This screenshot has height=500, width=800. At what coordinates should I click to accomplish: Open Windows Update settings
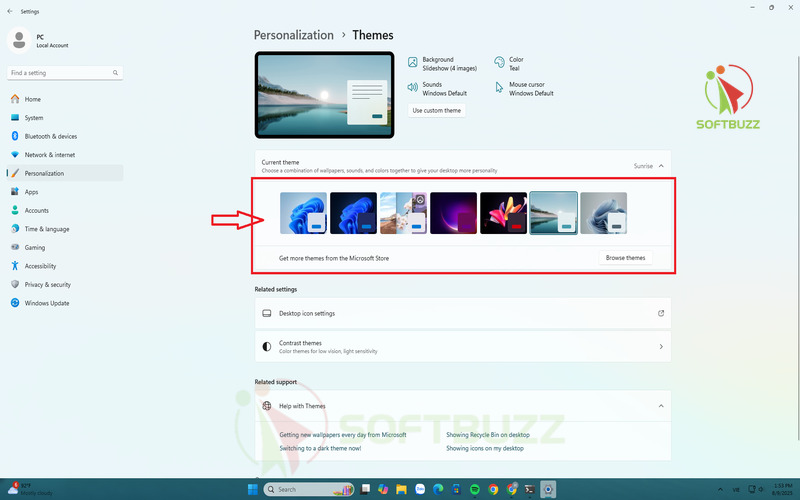65,303
